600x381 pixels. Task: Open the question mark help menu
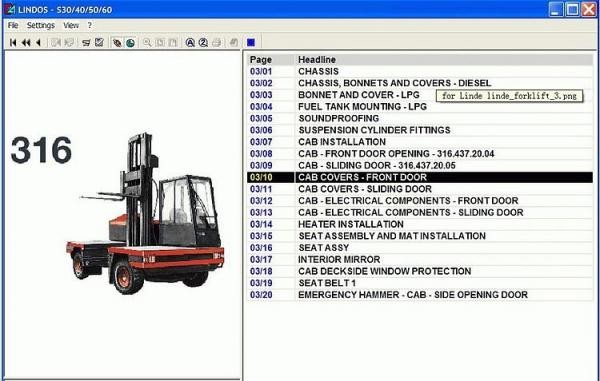90,25
